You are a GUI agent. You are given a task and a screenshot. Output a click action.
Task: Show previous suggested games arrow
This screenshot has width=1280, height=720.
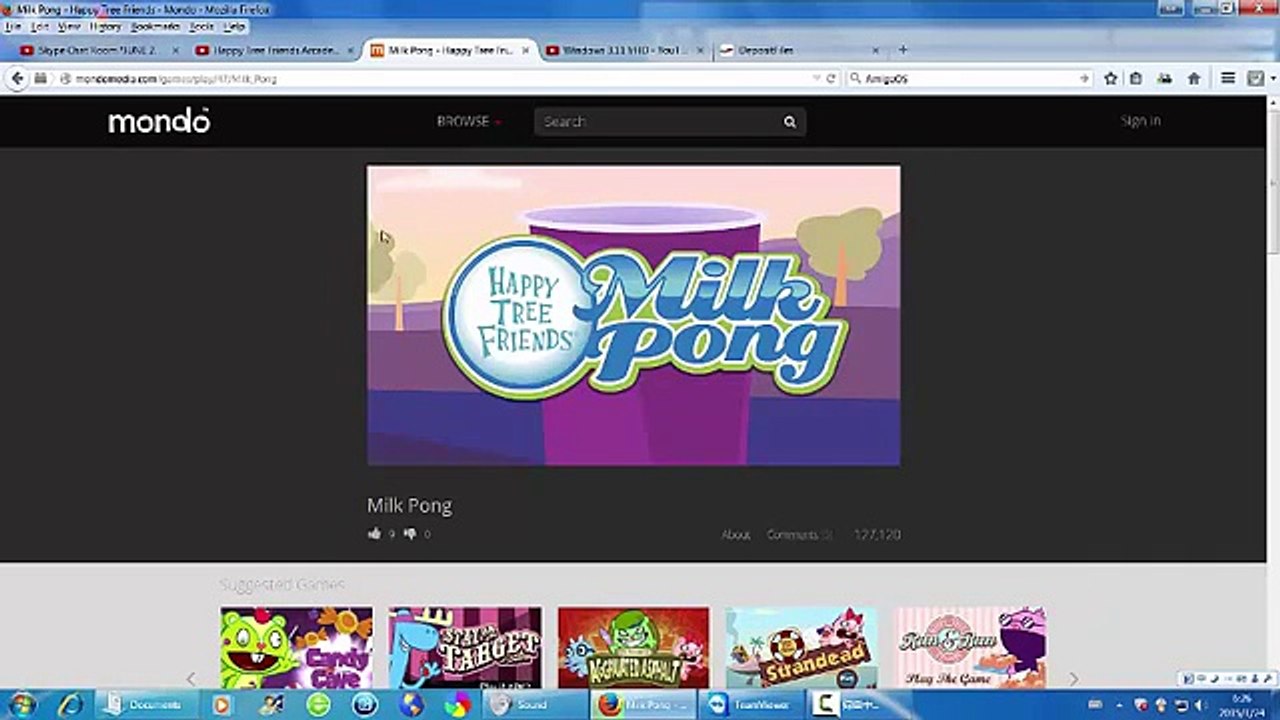coord(191,679)
